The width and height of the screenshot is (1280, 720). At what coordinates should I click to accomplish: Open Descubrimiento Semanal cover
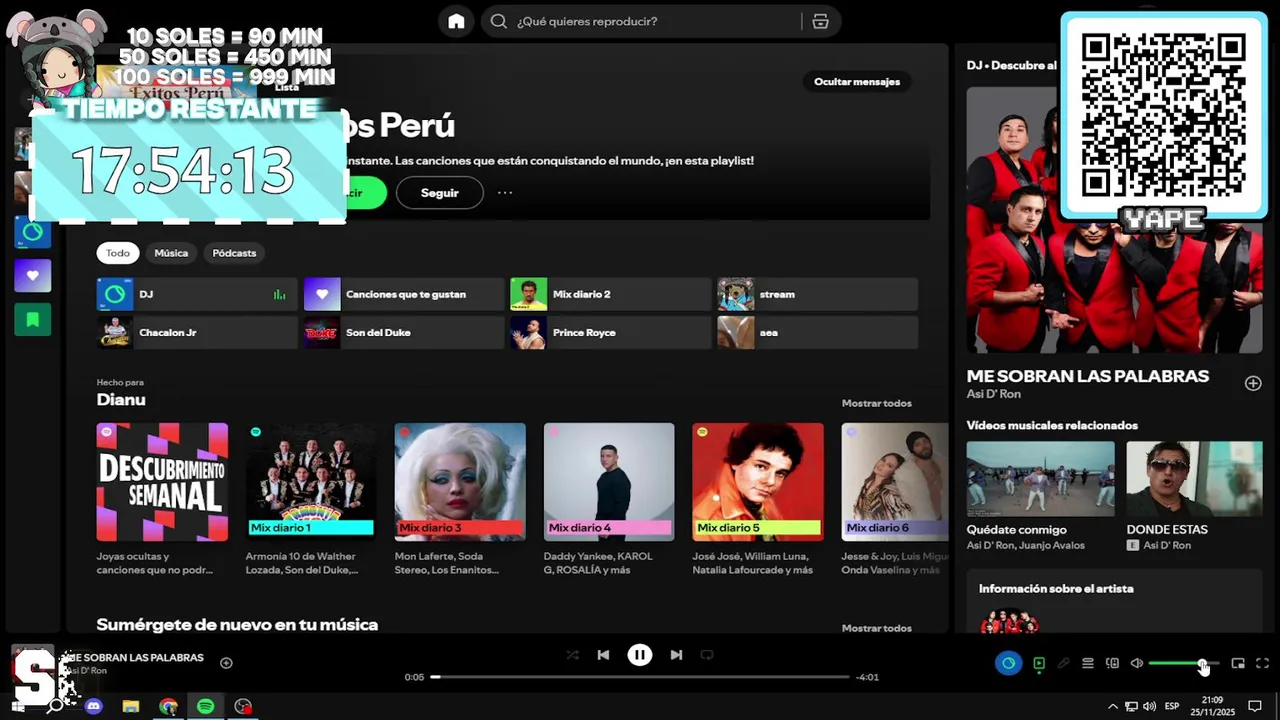tap(162, 482)
